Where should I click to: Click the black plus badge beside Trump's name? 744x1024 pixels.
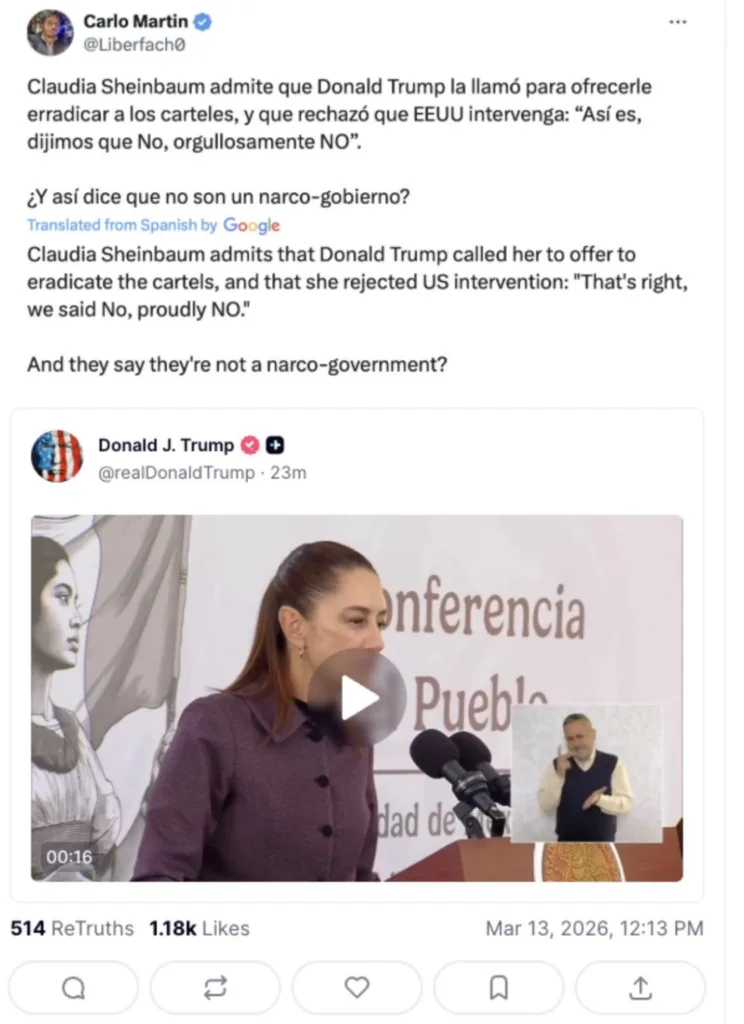[x=275, y=445]
